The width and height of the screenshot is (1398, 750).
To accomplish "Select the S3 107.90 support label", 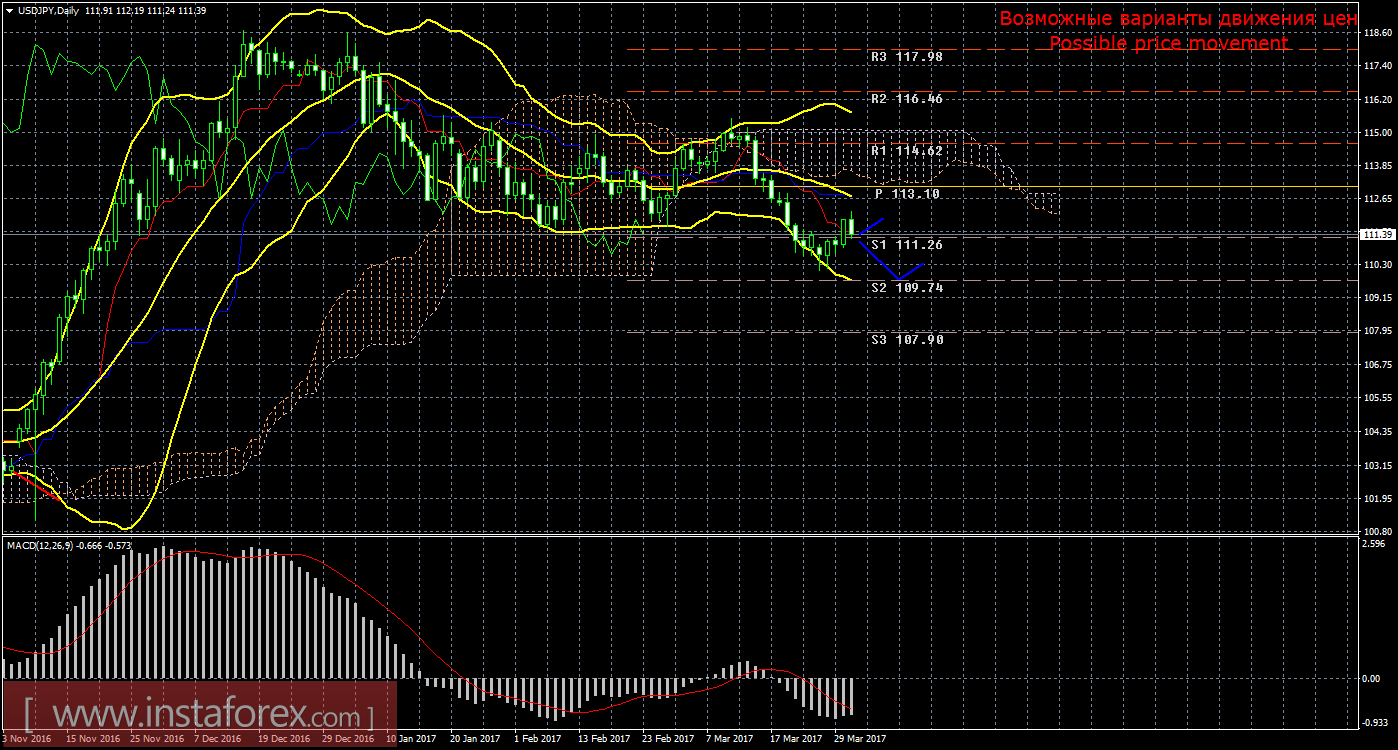I will [x=906, y=339].
